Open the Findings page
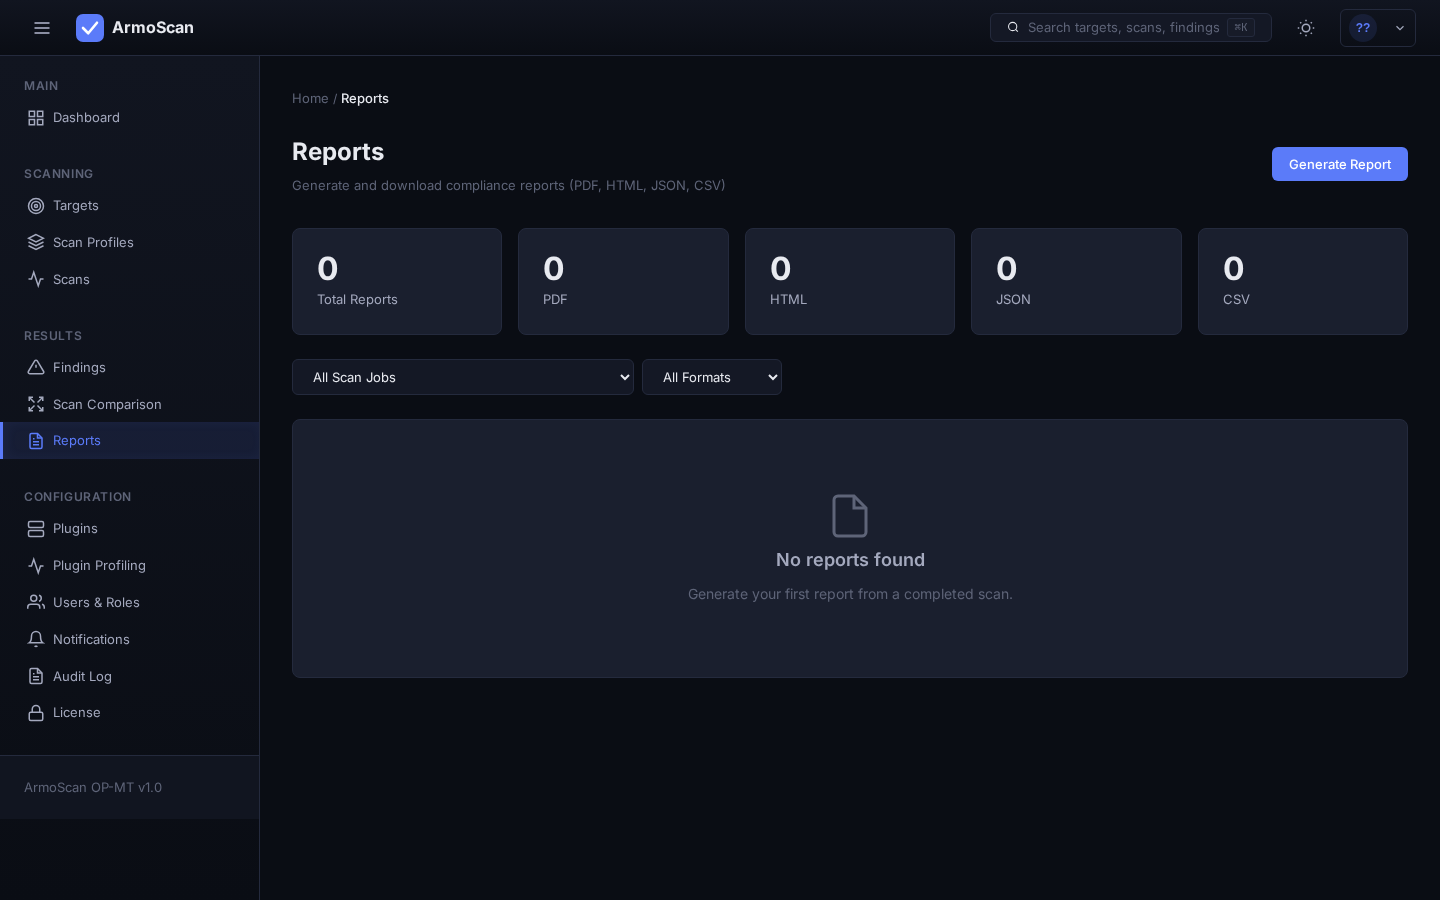Viewport: 1440px width, 900px height. (x=130, y=368)
